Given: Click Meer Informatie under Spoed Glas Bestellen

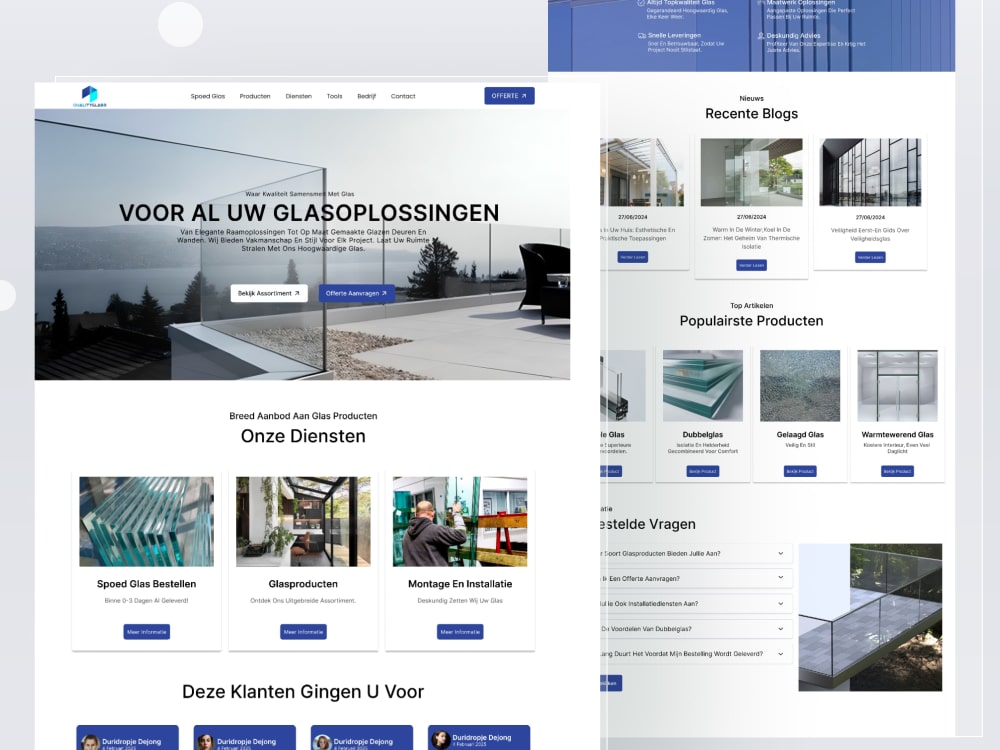Looking at the screenshot, I should tap(147, 632).
